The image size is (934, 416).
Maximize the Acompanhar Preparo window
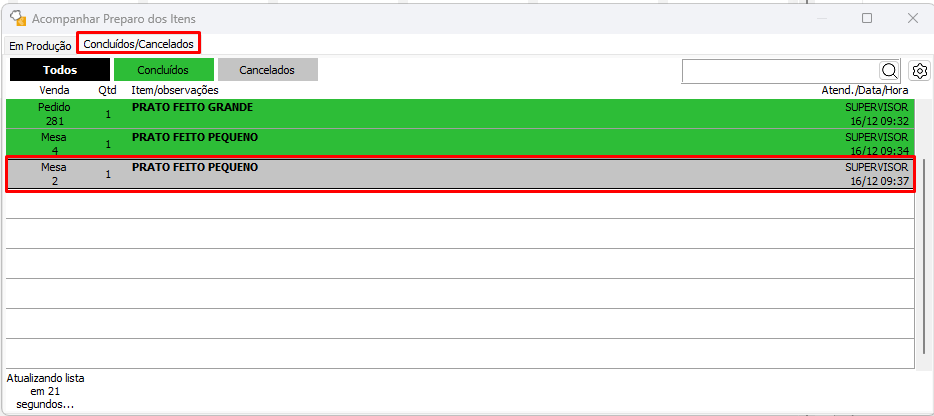click(x=867, y=18)
